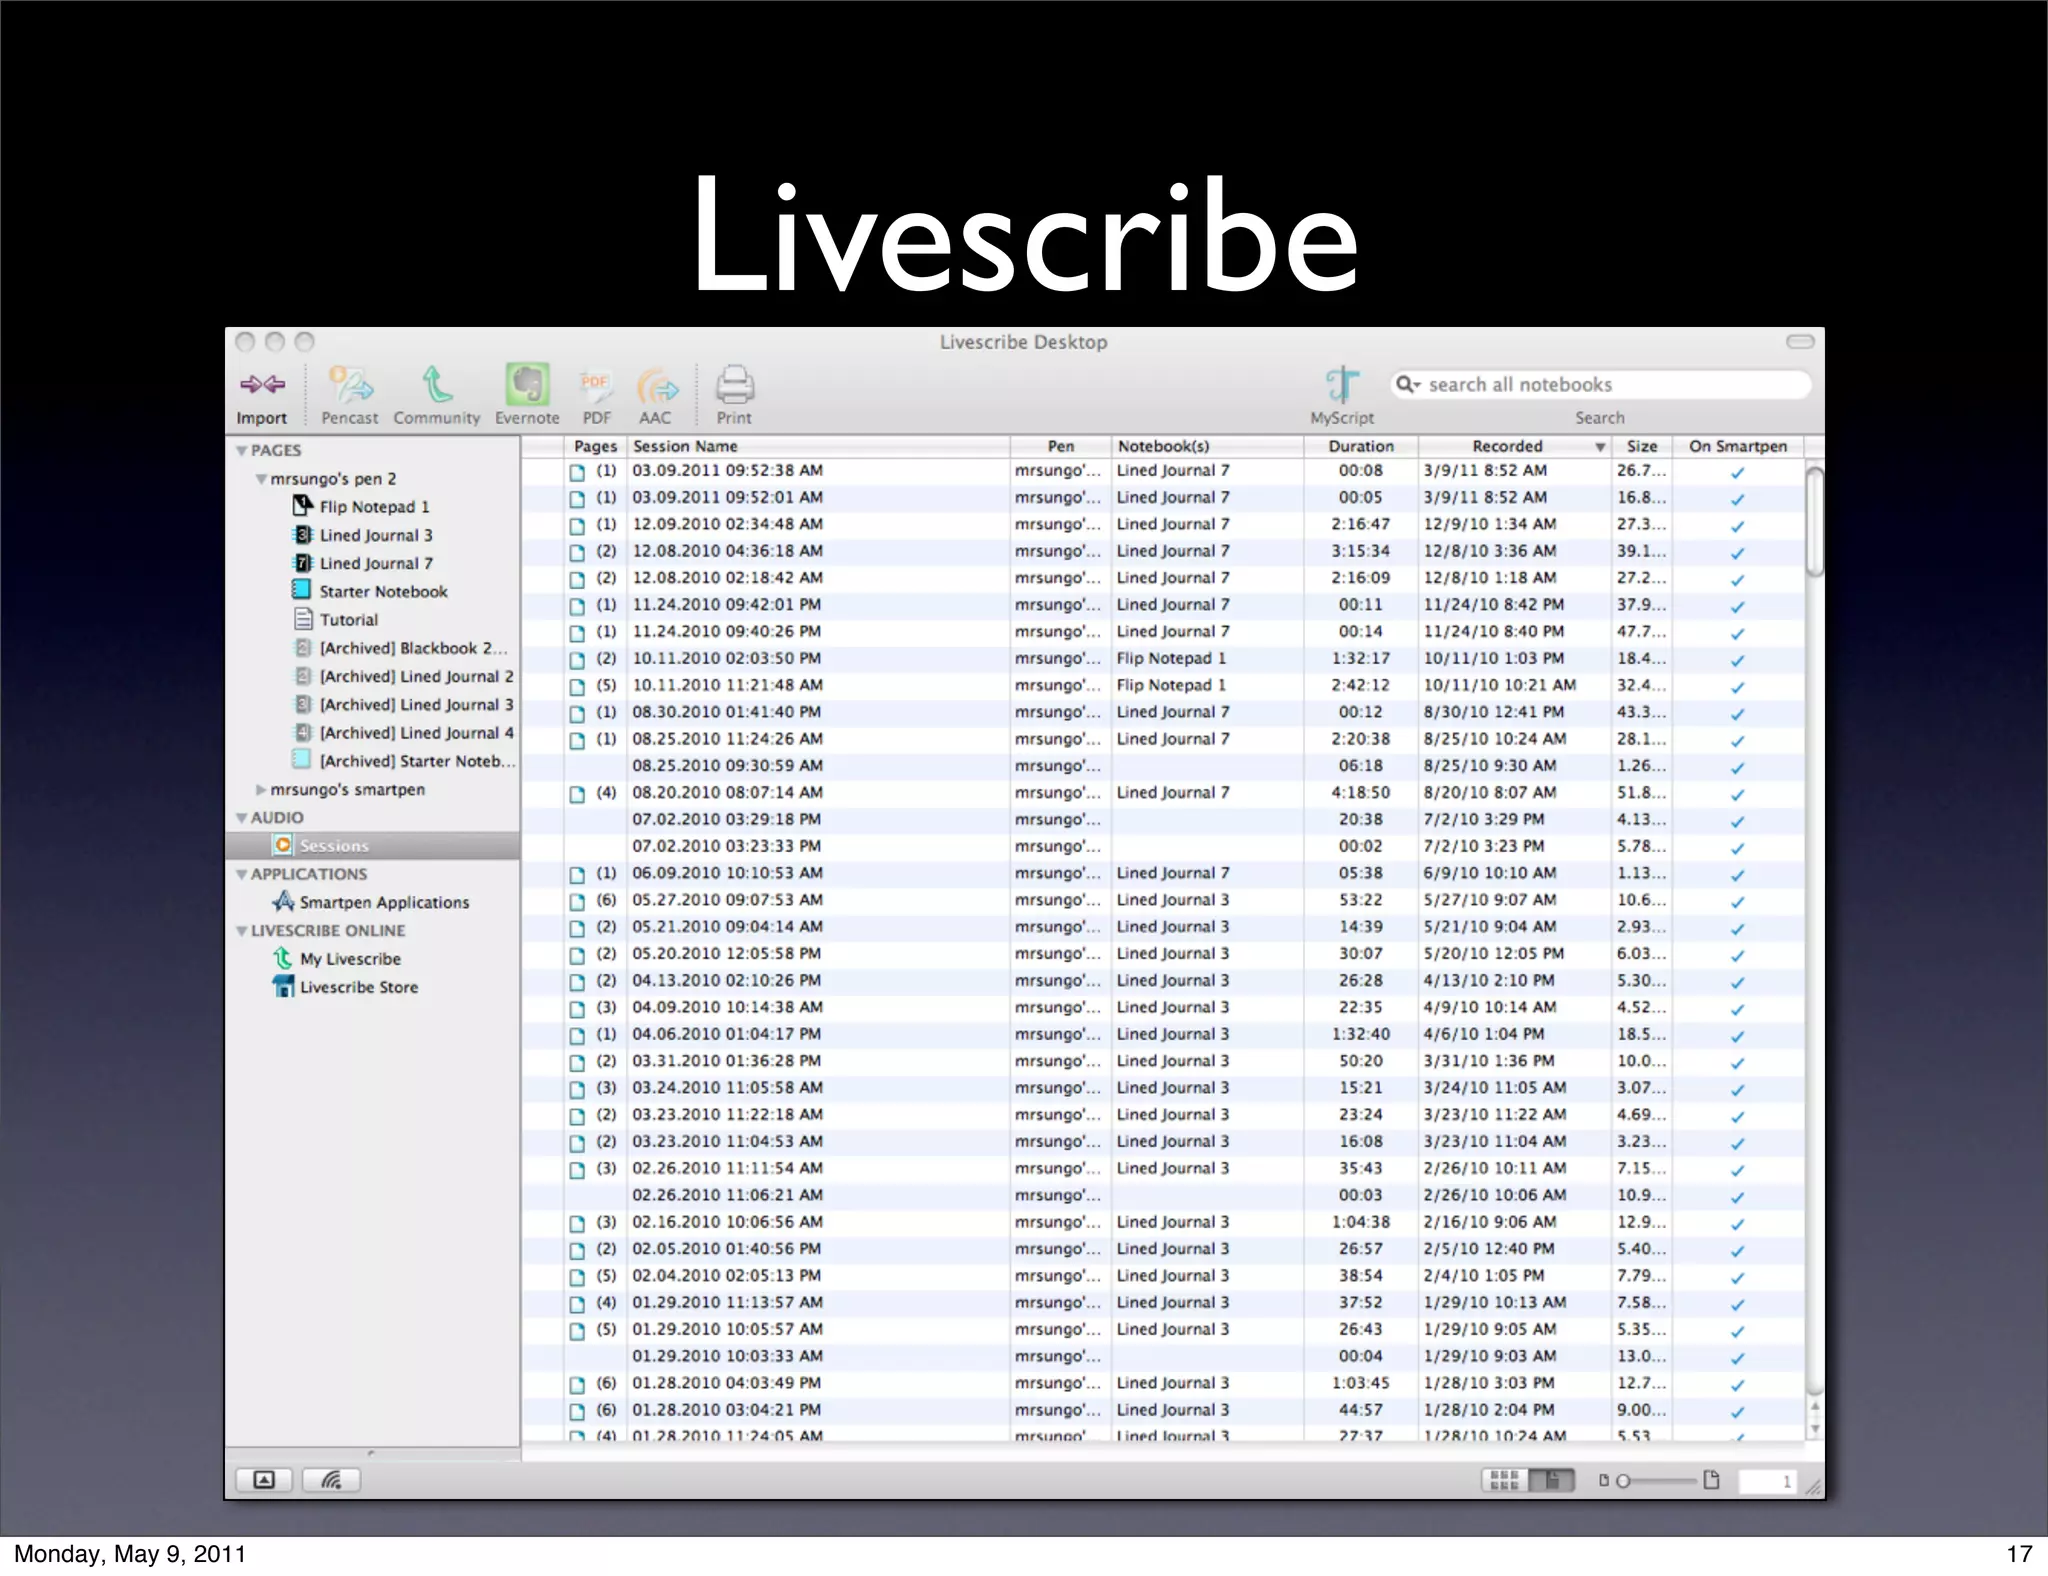Open Livescribe Store in sidebar
Screen dimensions: 2048x1576
tap(359, 987)
